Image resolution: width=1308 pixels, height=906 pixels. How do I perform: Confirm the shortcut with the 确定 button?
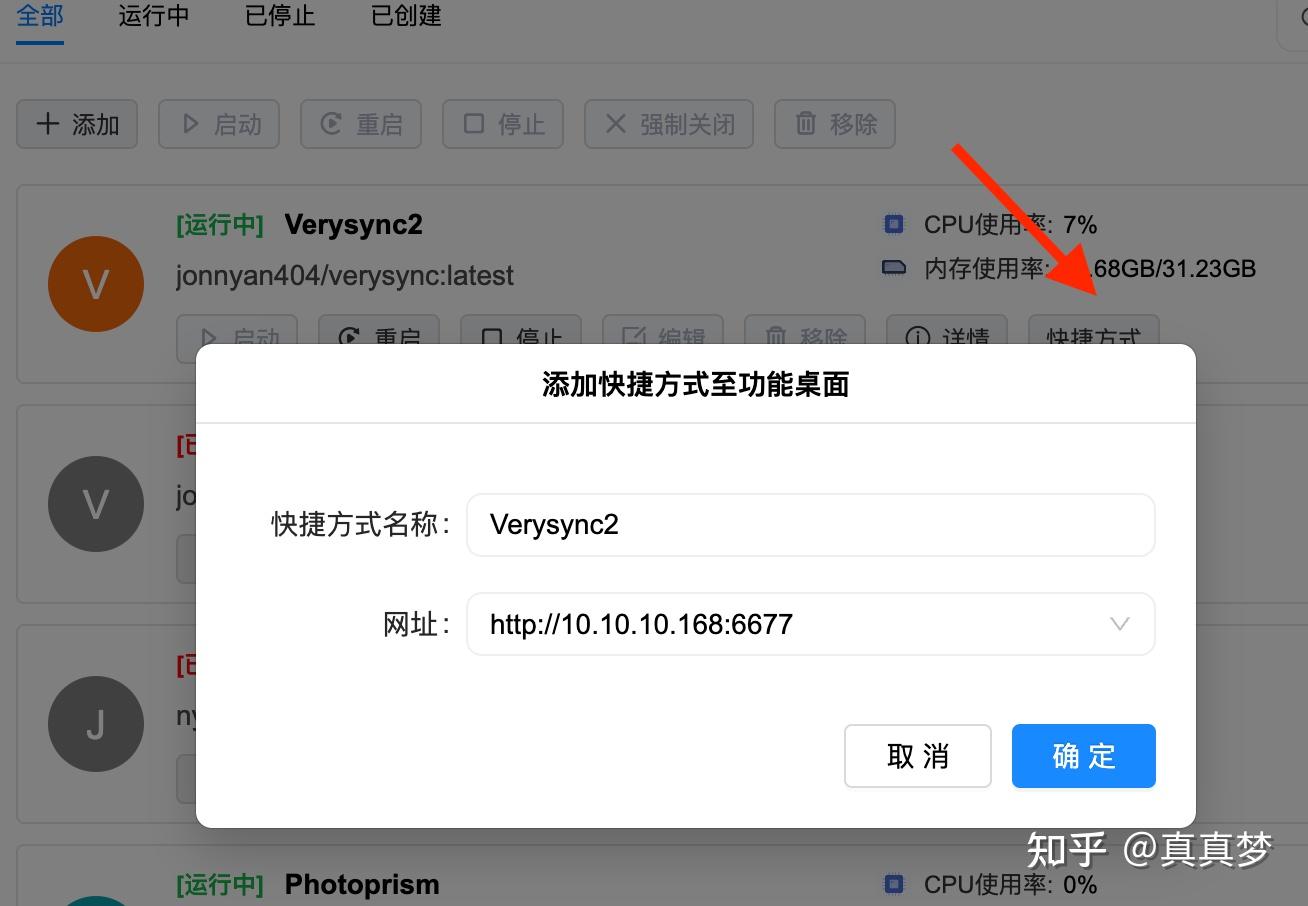1083,756
